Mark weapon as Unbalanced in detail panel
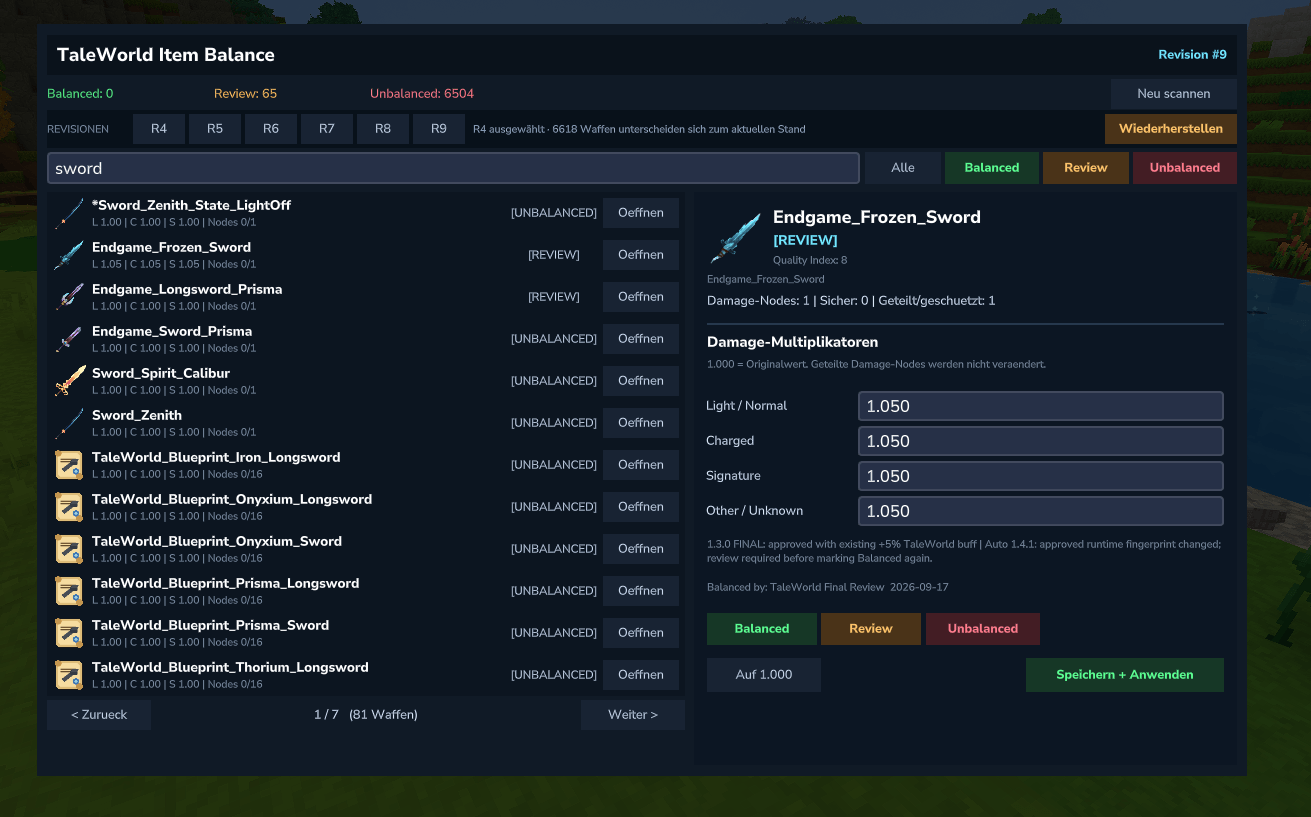 pos(983,629)
